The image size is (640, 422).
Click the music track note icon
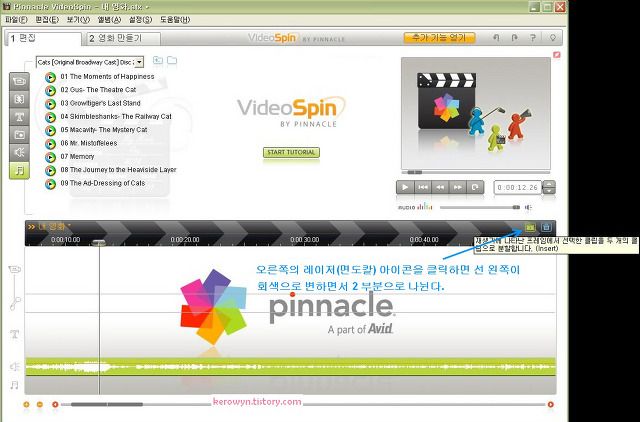tap(15, 385)
